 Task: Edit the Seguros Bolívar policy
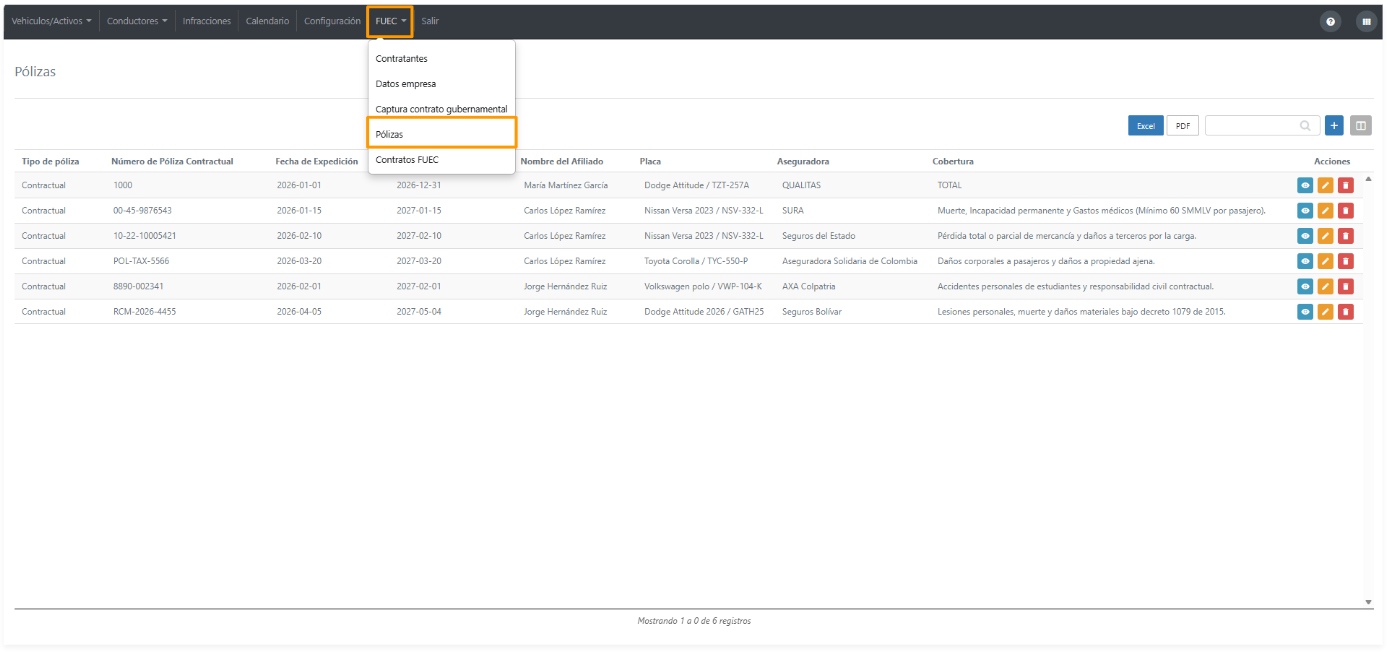(x=1326, y=311)
